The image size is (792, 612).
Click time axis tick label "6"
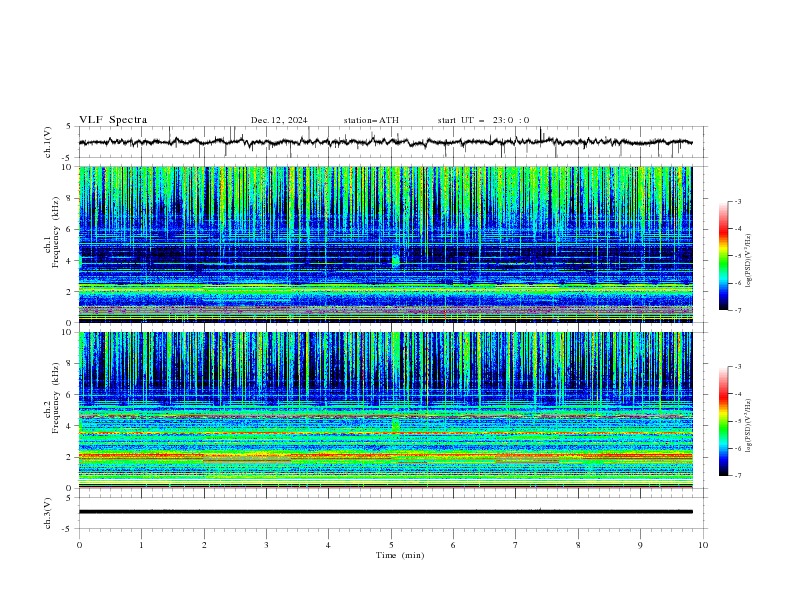coord(453,545)
